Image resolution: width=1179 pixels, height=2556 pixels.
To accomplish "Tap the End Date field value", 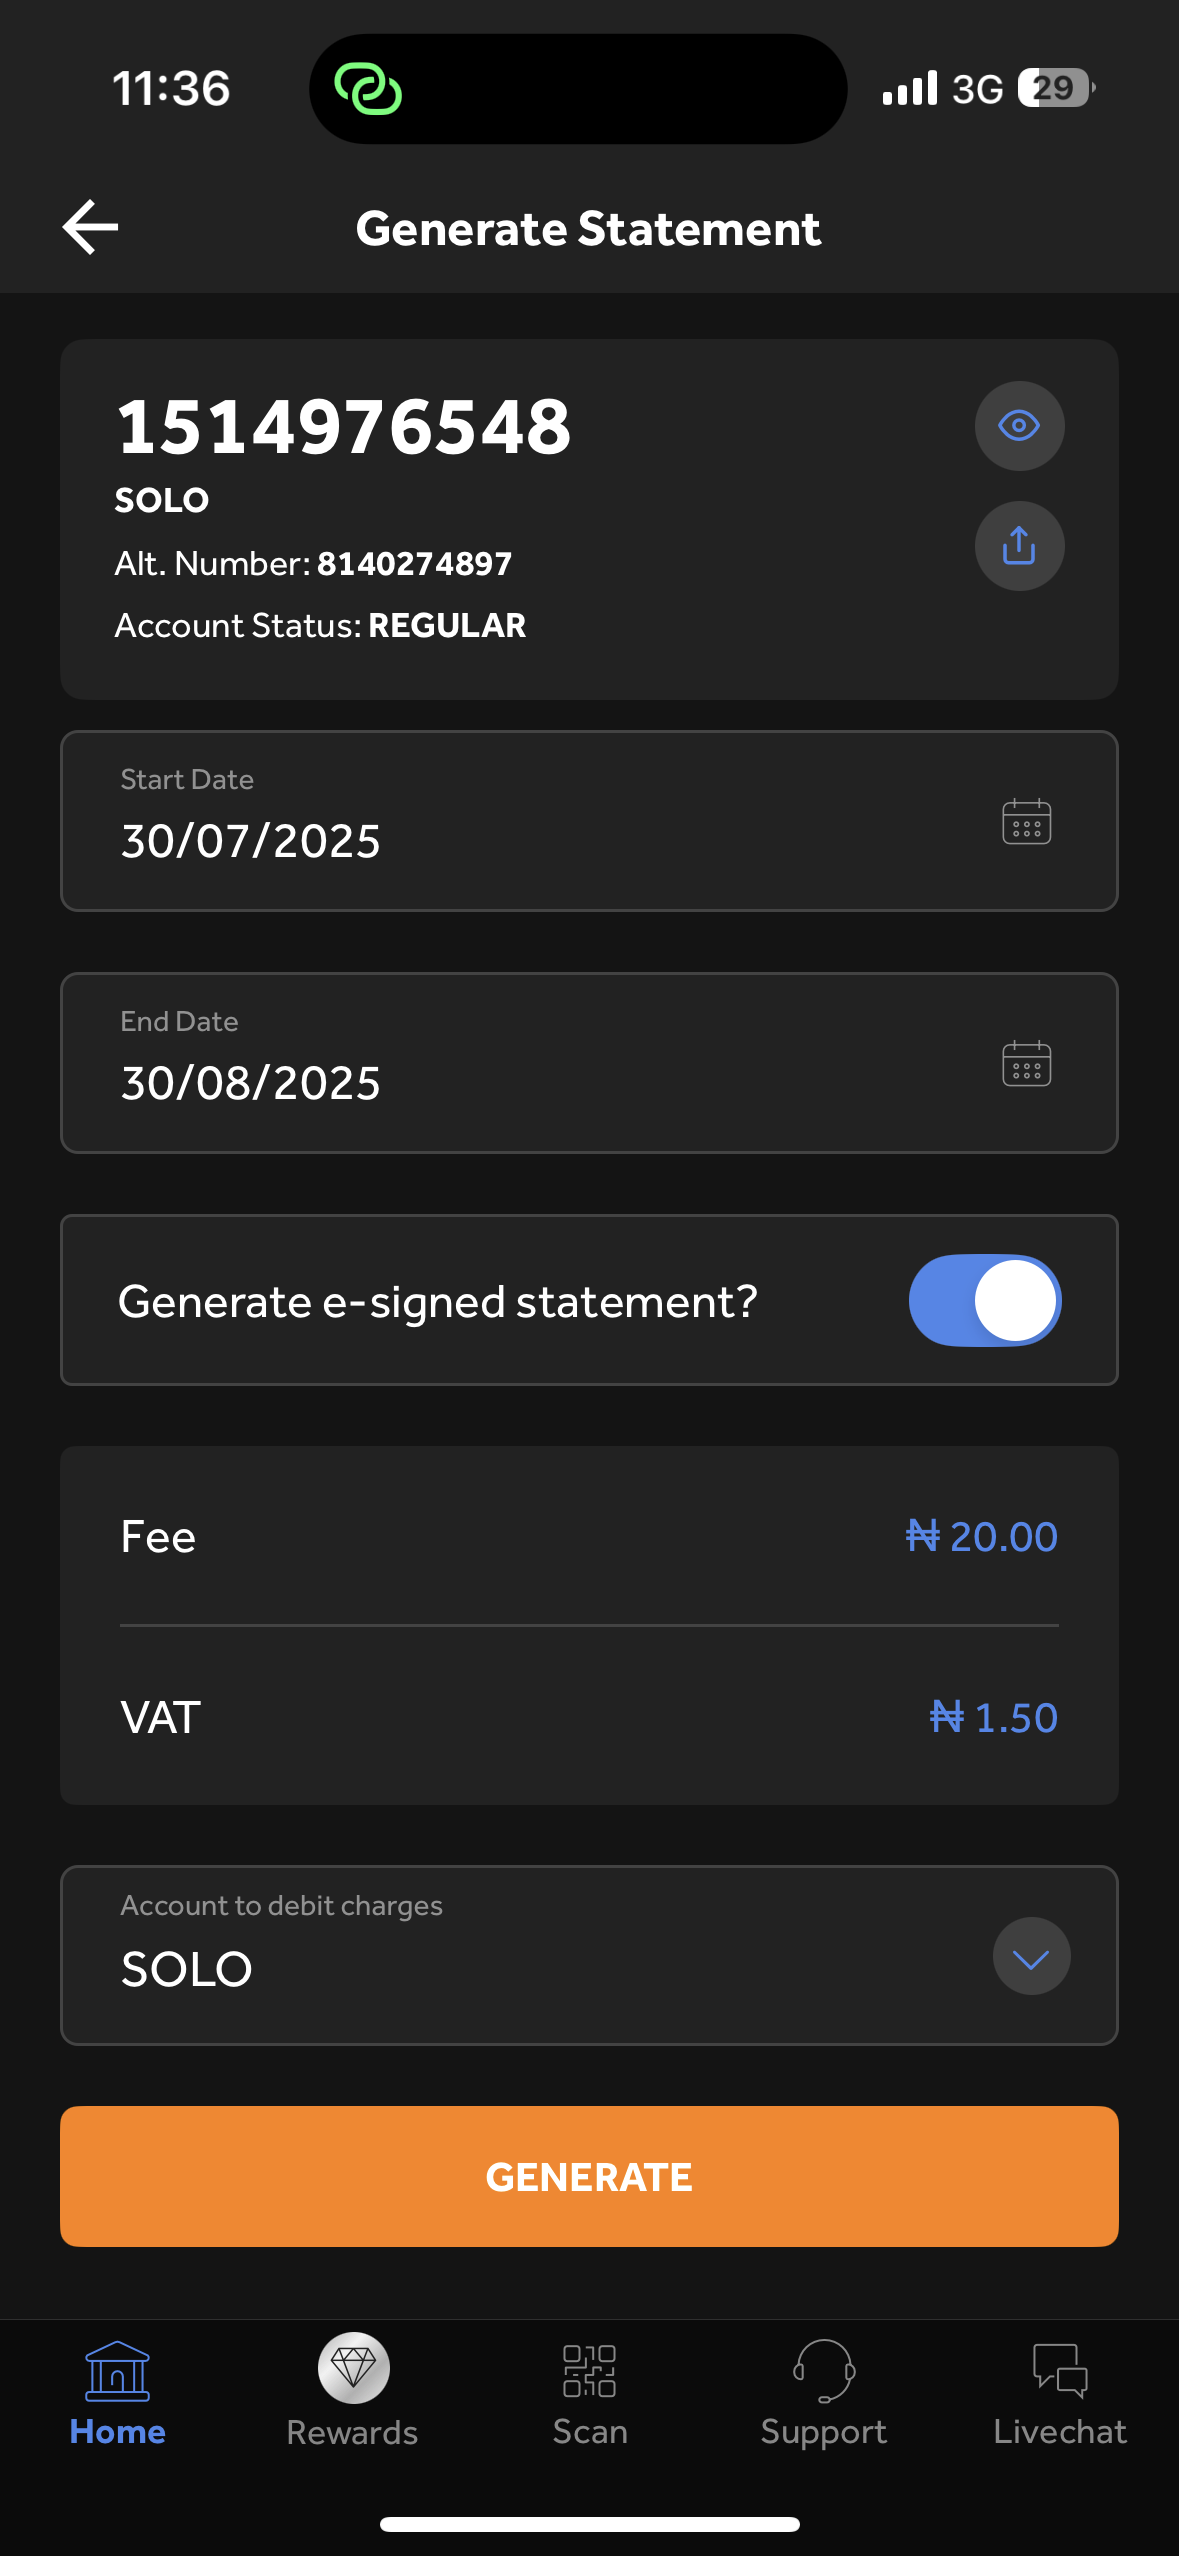I will click(251, 1083).
